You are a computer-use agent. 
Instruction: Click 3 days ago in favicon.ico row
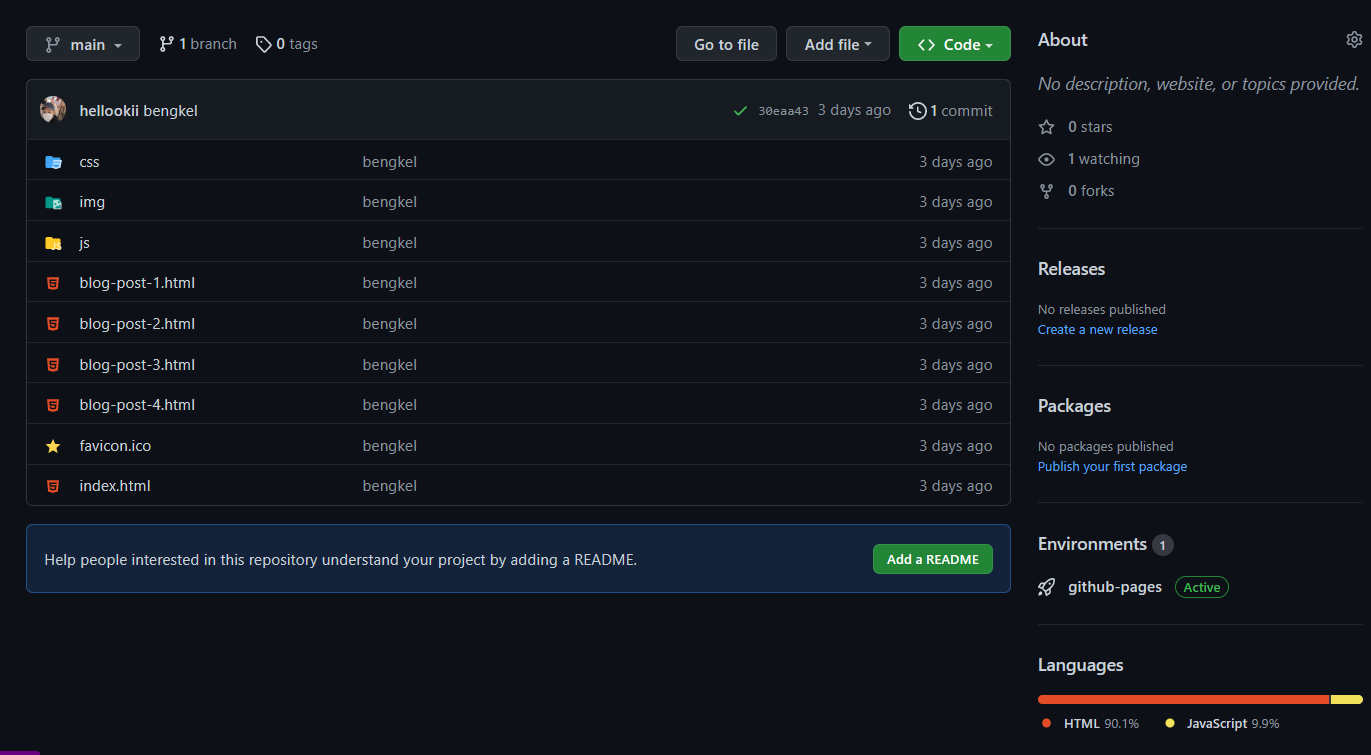coord(956,446)
